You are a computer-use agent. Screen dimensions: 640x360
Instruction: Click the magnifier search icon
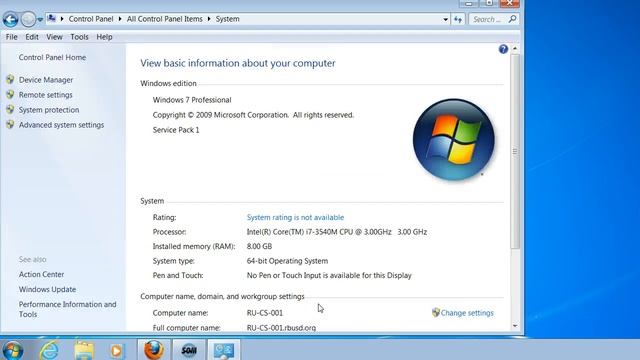click(x=513, y=19)
